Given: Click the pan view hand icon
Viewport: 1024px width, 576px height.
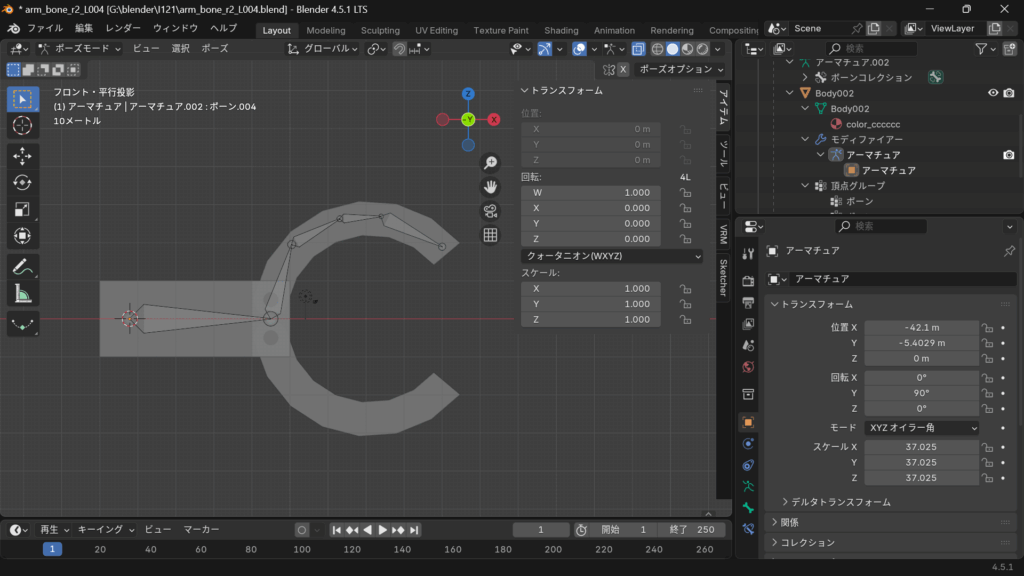Looking at the screenshot, I should point(491,187).
